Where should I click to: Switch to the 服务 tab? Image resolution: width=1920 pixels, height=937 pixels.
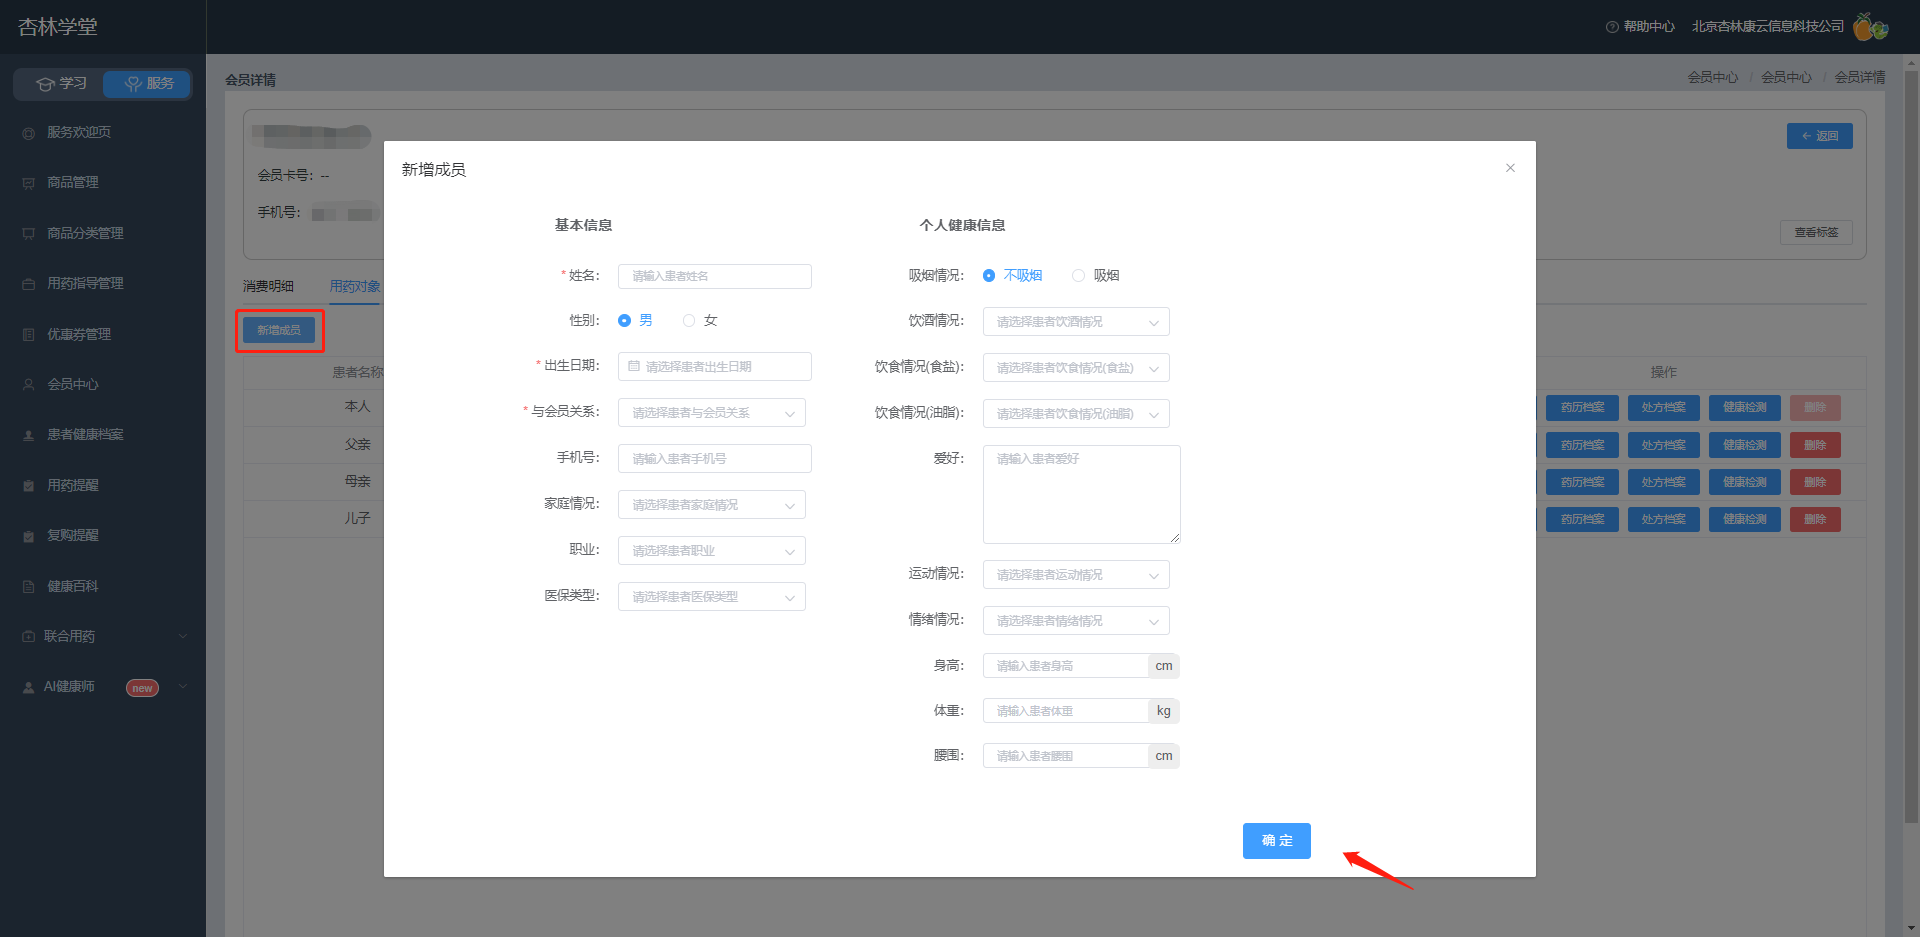pos(148,84)
